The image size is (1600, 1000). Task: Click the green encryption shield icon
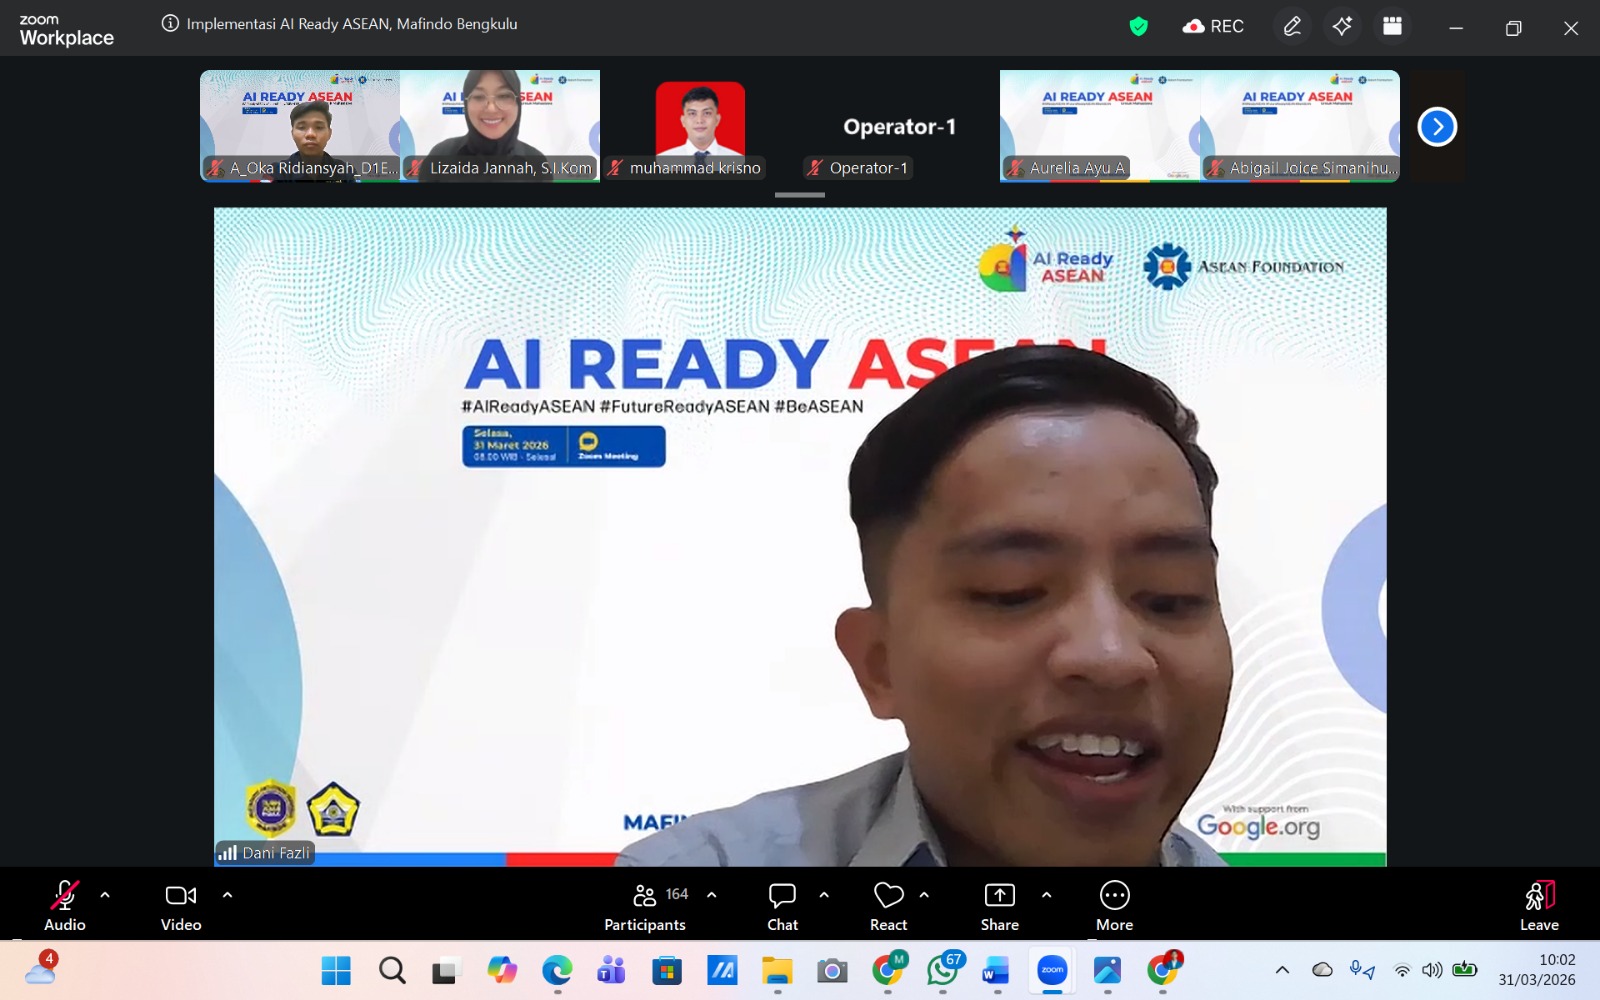(1138, 27)
